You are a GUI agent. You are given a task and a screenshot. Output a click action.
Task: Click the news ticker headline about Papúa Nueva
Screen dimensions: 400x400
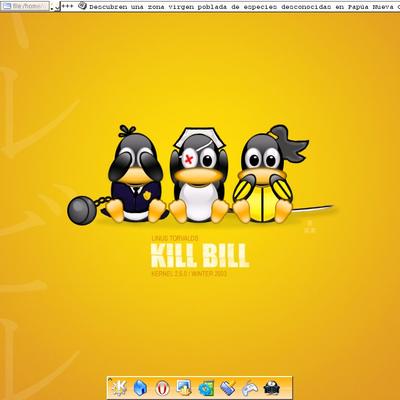point(244,6)
